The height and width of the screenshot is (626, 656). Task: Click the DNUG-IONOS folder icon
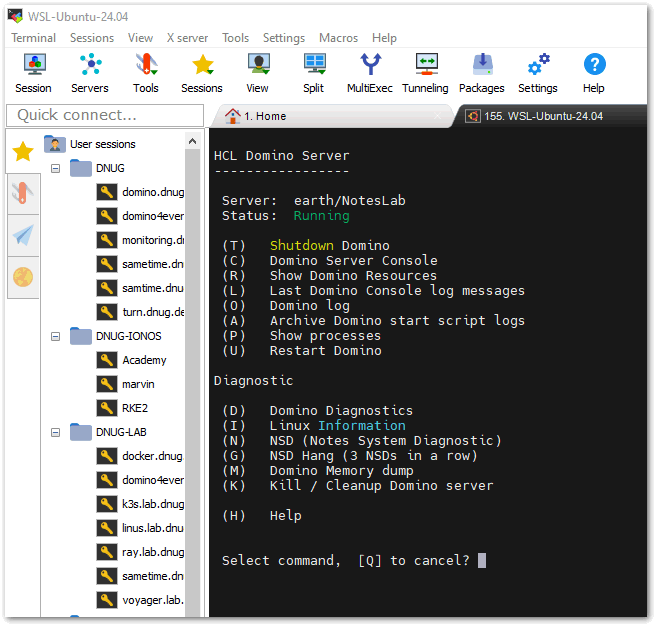81,336
